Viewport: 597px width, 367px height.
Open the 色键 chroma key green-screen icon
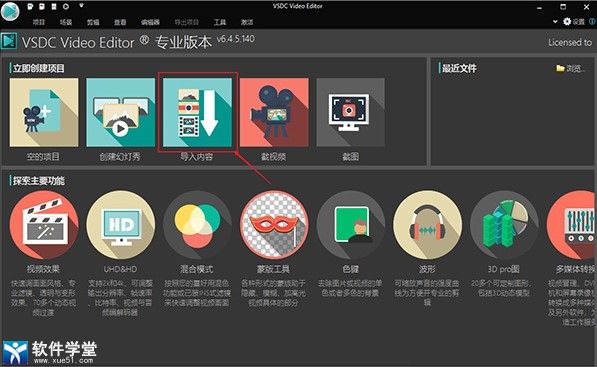coord(351,225)
